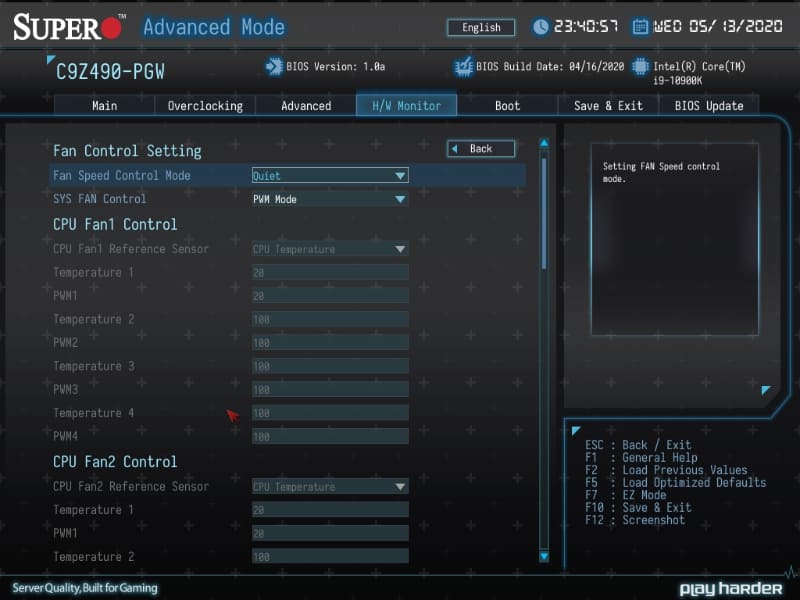Switch to the Overclocking tab

point(205,105)
